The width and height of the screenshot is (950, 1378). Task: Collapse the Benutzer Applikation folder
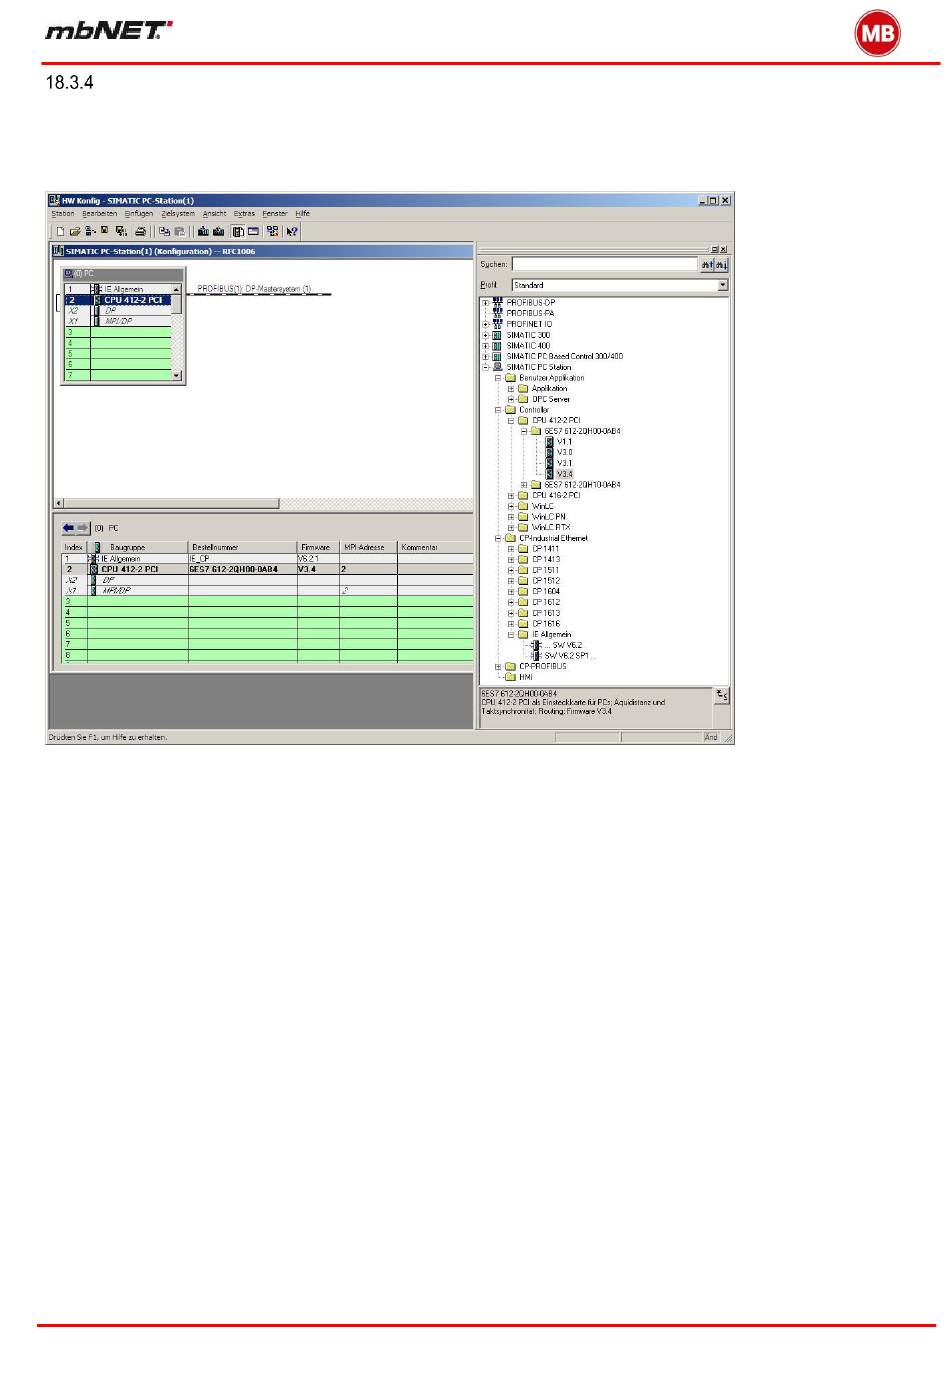[x=498, y=378]
